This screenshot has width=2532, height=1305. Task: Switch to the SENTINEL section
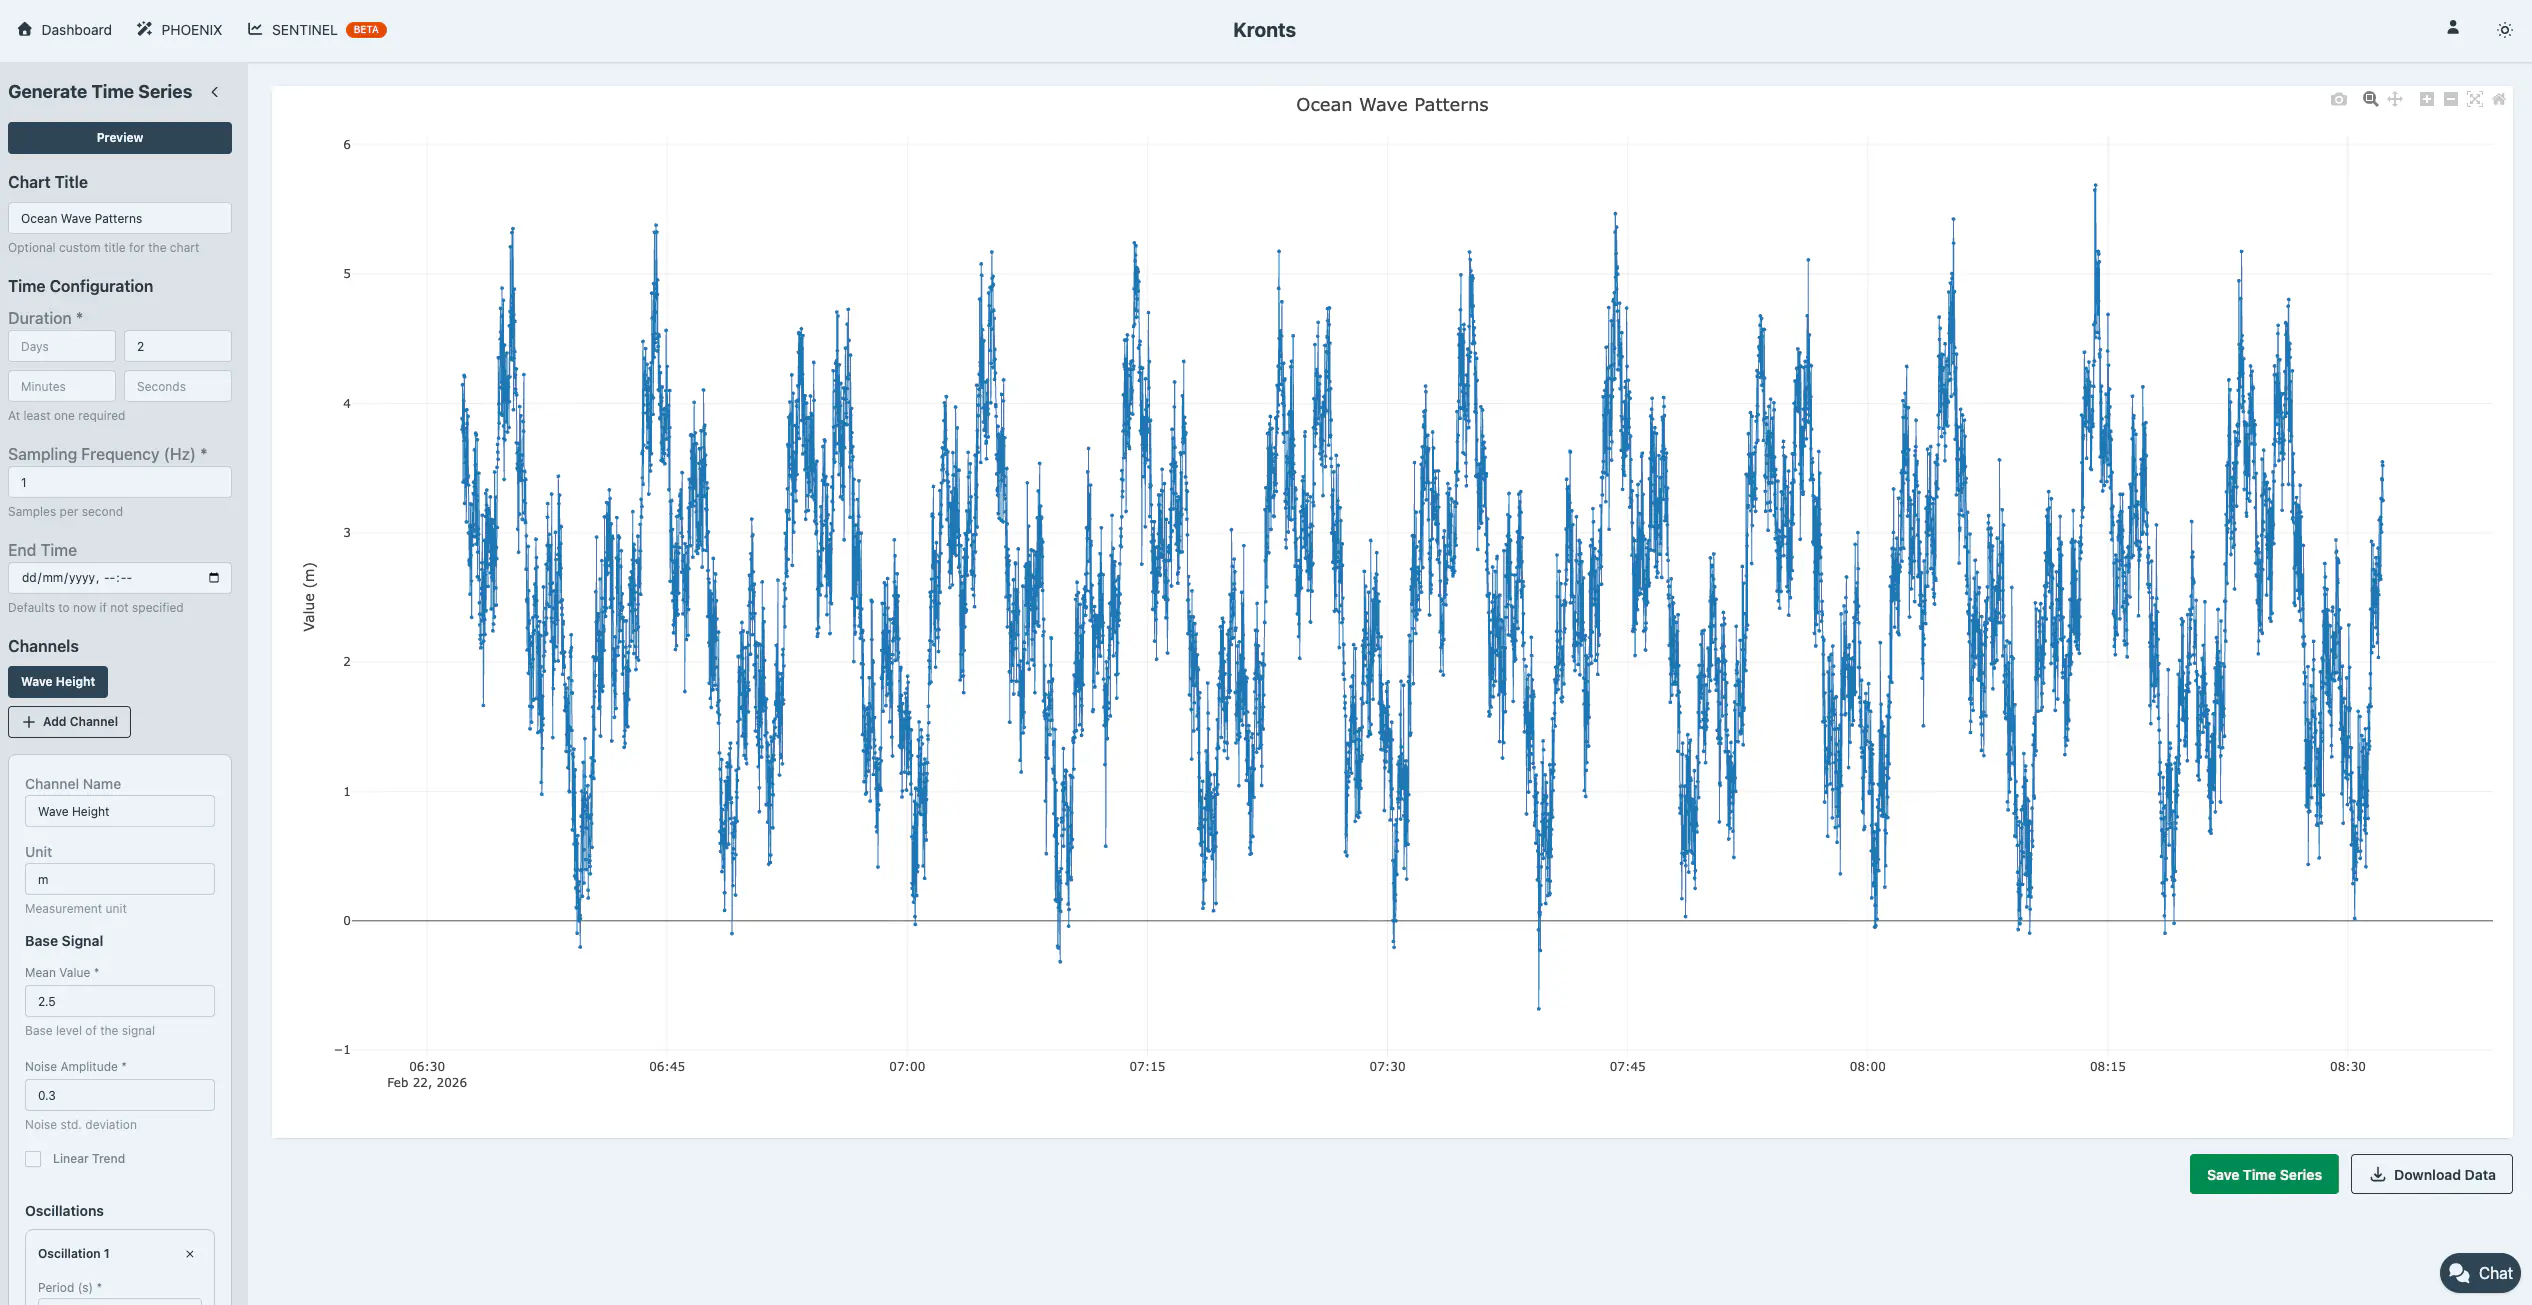[303, 29]
